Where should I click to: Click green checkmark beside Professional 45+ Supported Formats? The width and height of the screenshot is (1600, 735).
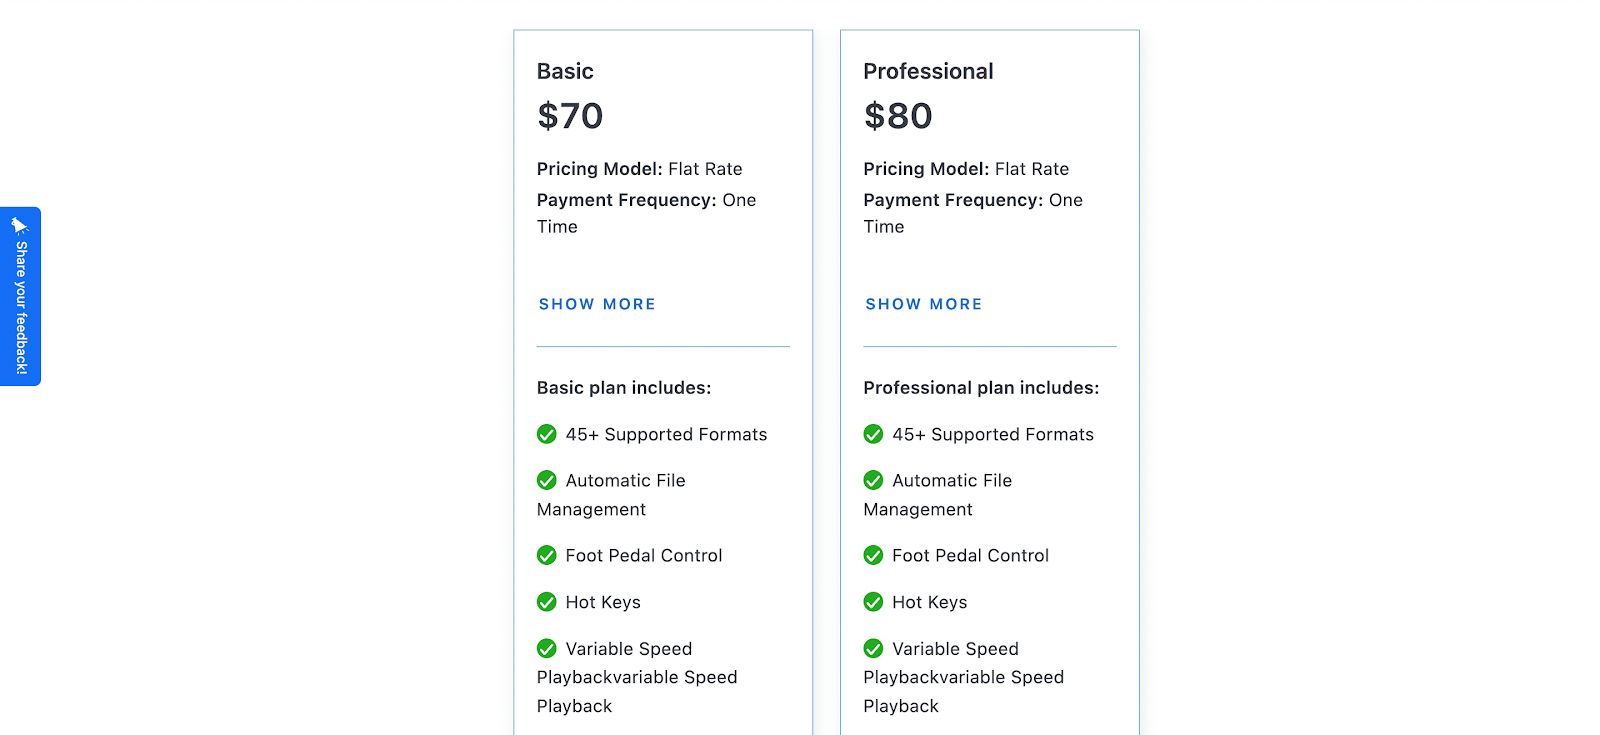[x=873, y=434]
